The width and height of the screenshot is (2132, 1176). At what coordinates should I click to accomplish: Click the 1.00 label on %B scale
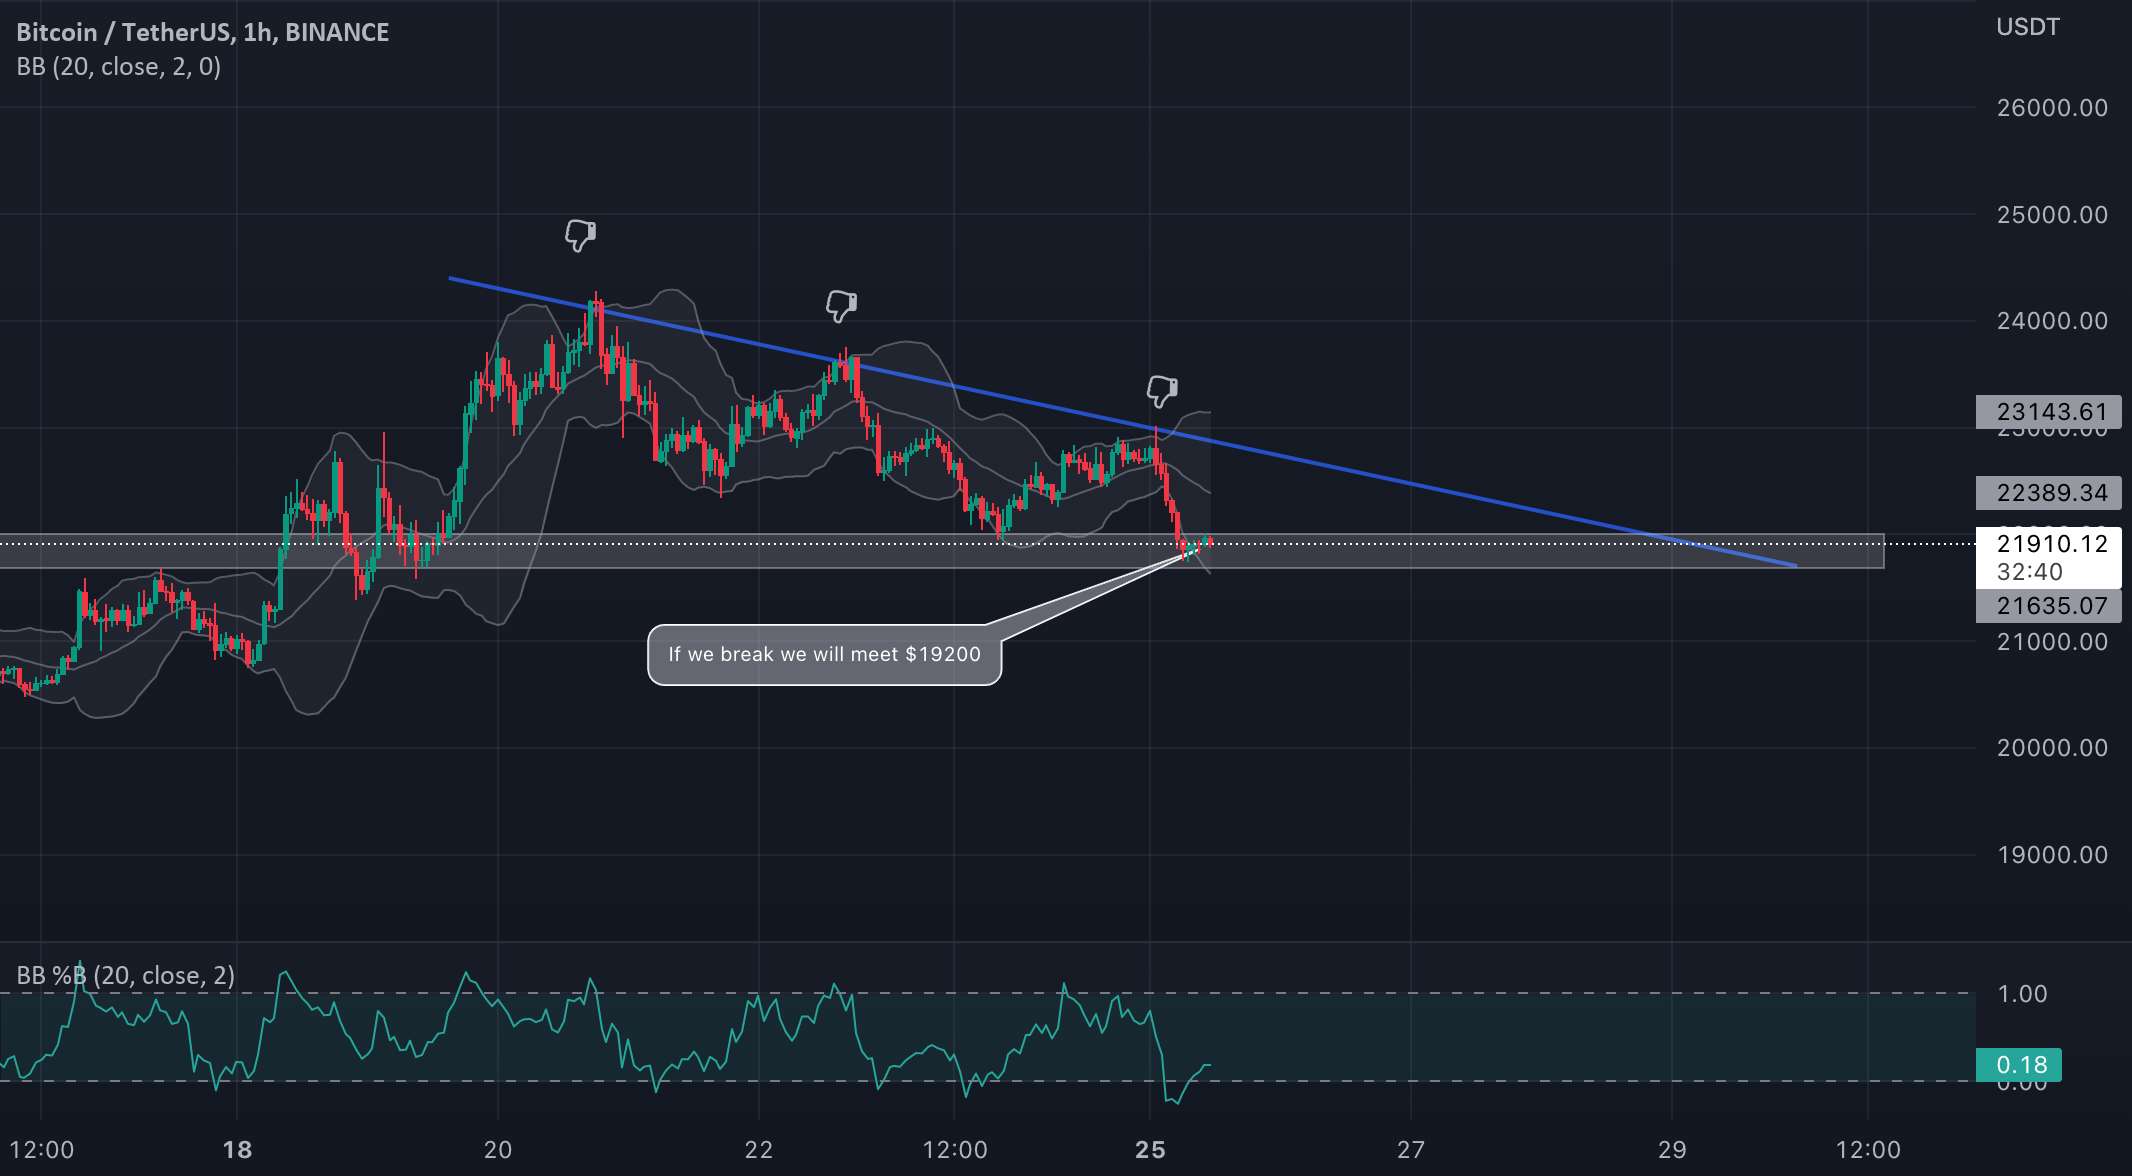(x=2022, y=994)
